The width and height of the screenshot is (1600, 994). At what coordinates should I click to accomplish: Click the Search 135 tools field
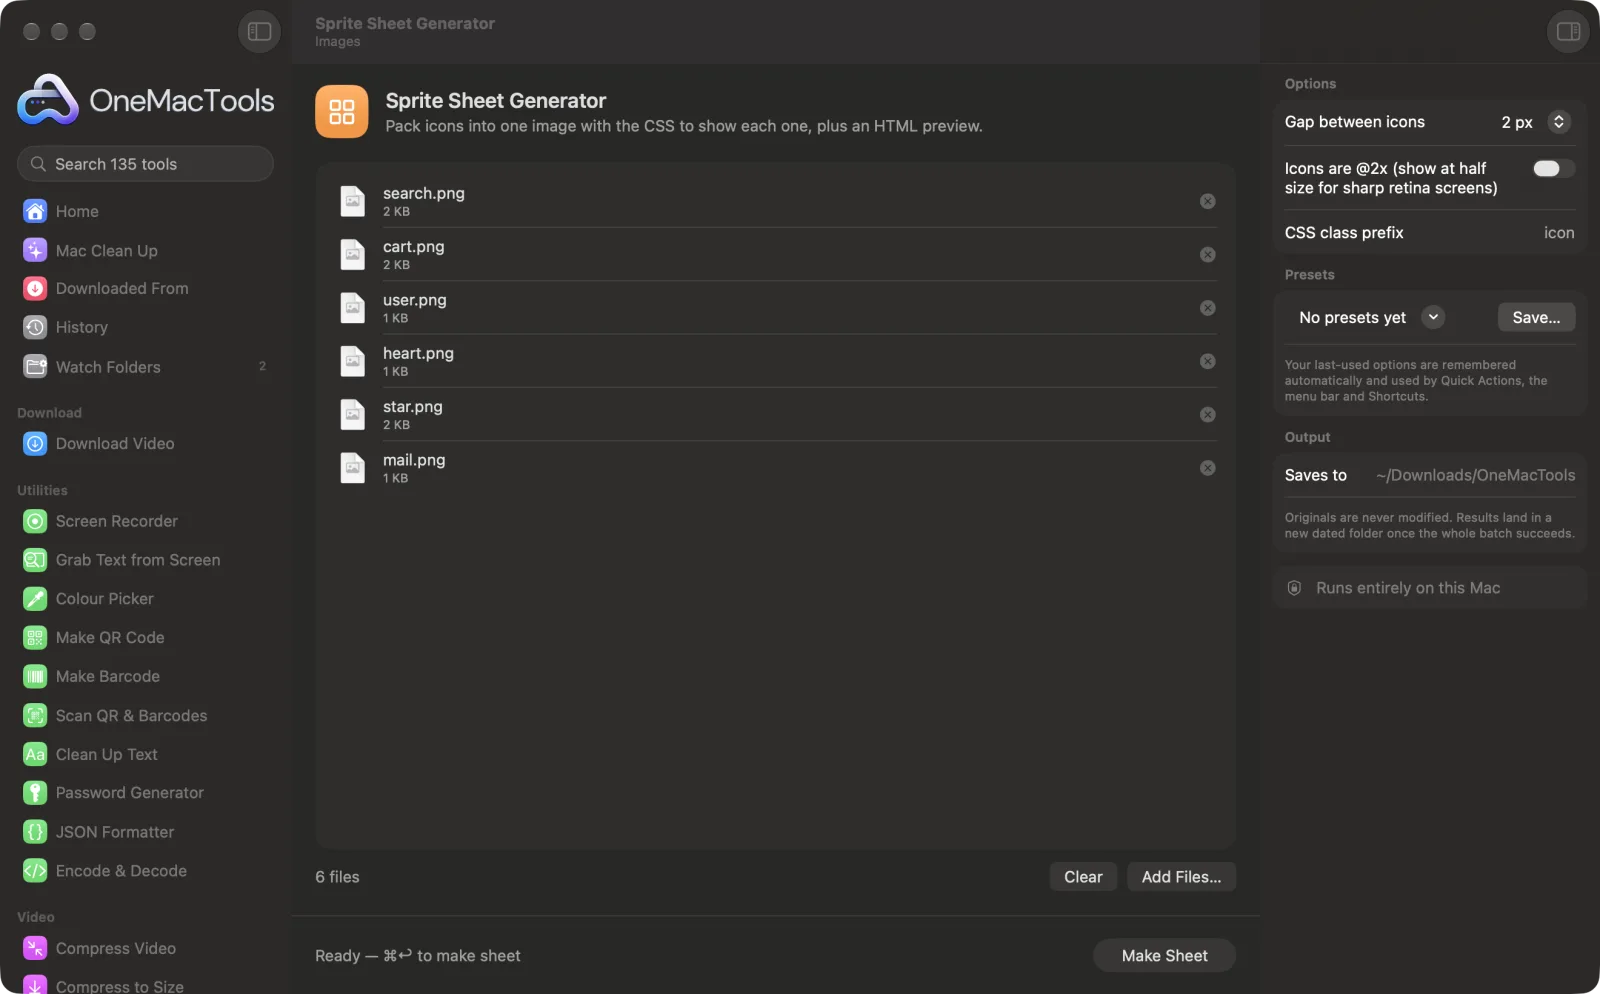point(145,164)
